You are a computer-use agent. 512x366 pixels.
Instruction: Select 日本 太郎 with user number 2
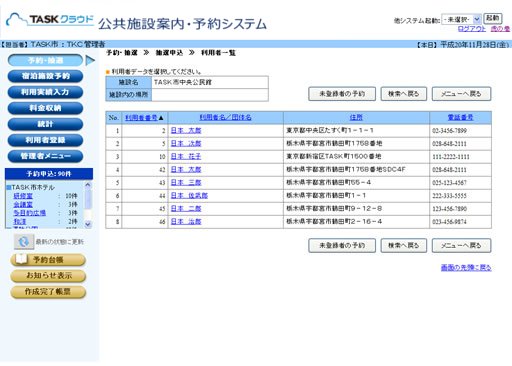point(186,130)
